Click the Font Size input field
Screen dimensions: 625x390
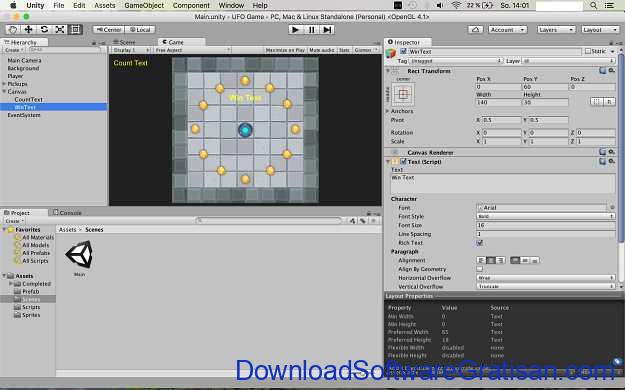(545, 225)
